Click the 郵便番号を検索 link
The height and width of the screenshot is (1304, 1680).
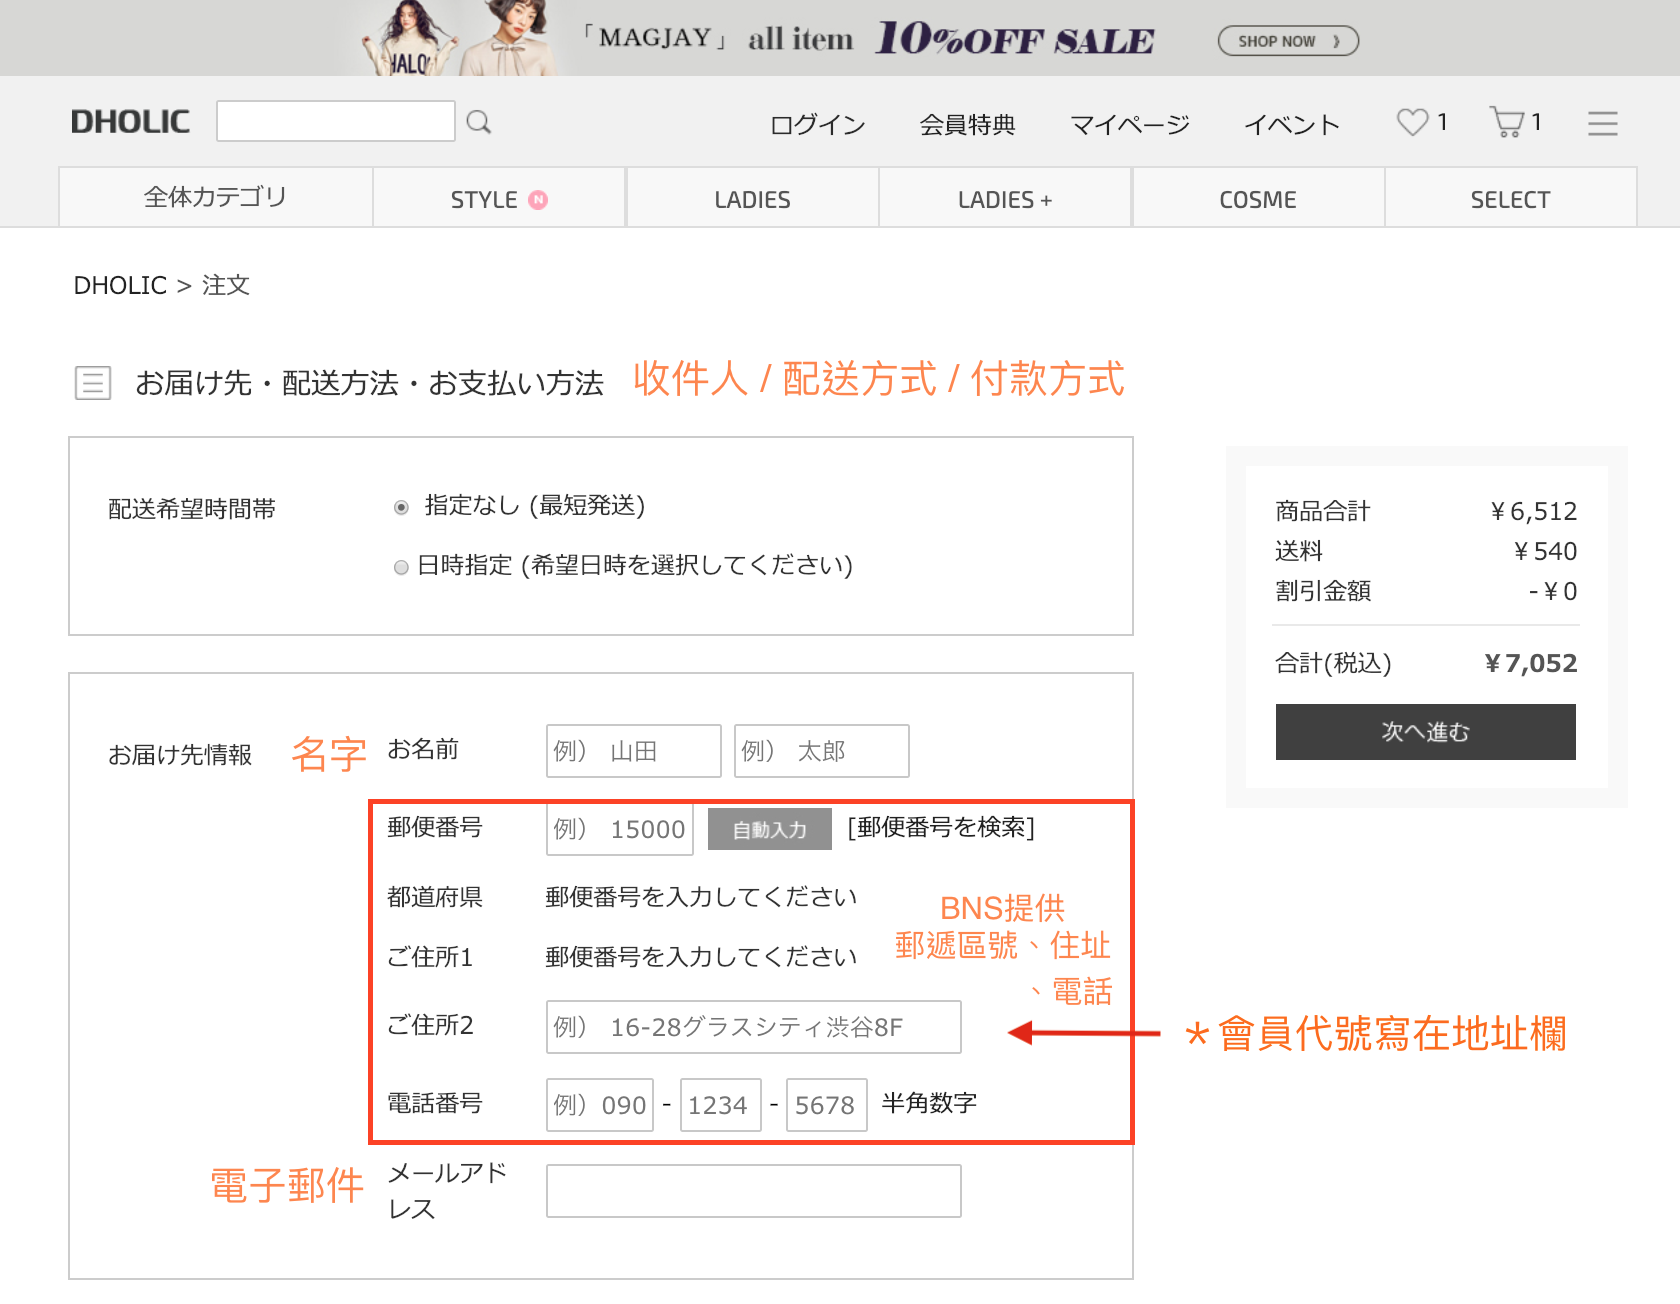tap(940, 827)
